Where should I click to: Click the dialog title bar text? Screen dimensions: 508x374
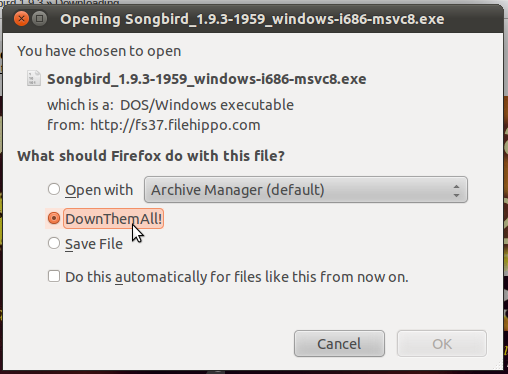[252, 19]
